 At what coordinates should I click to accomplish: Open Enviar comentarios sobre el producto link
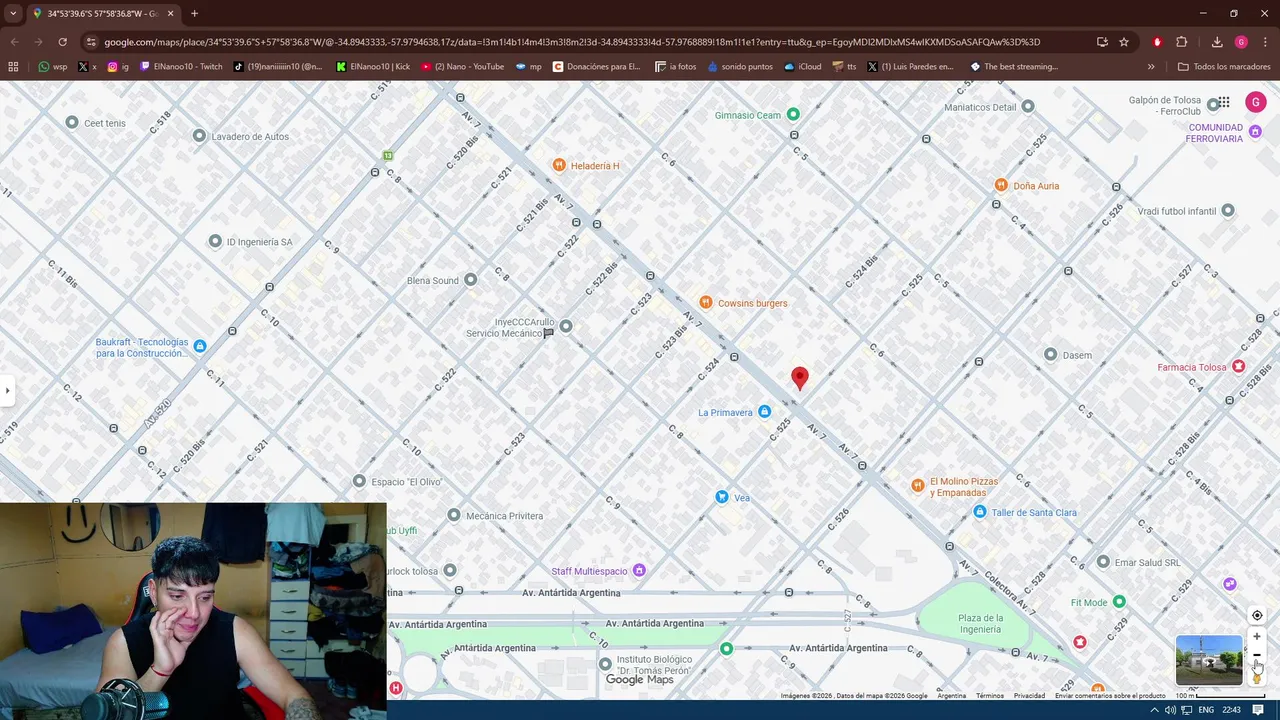(x=1110, y=696)
